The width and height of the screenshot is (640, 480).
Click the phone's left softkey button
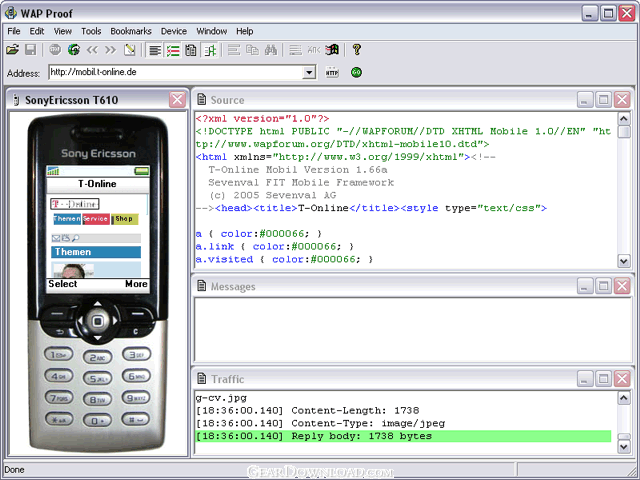pyautogui.click(x=58, y=314)
